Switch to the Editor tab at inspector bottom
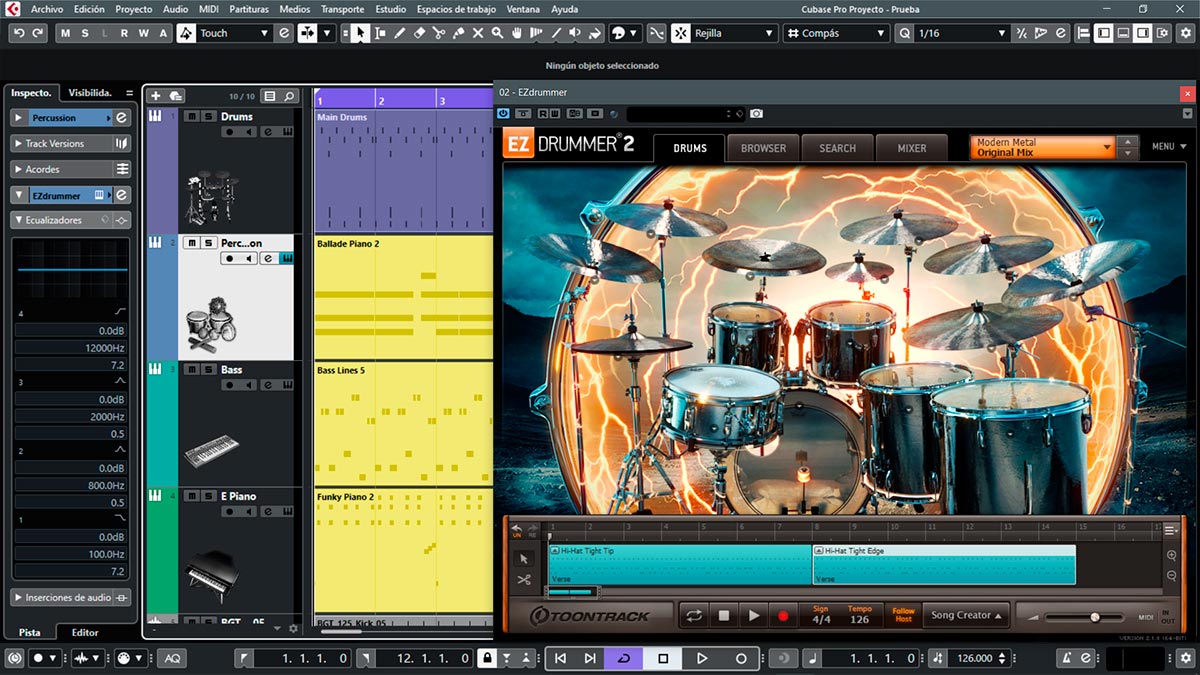 pos(85,632)
